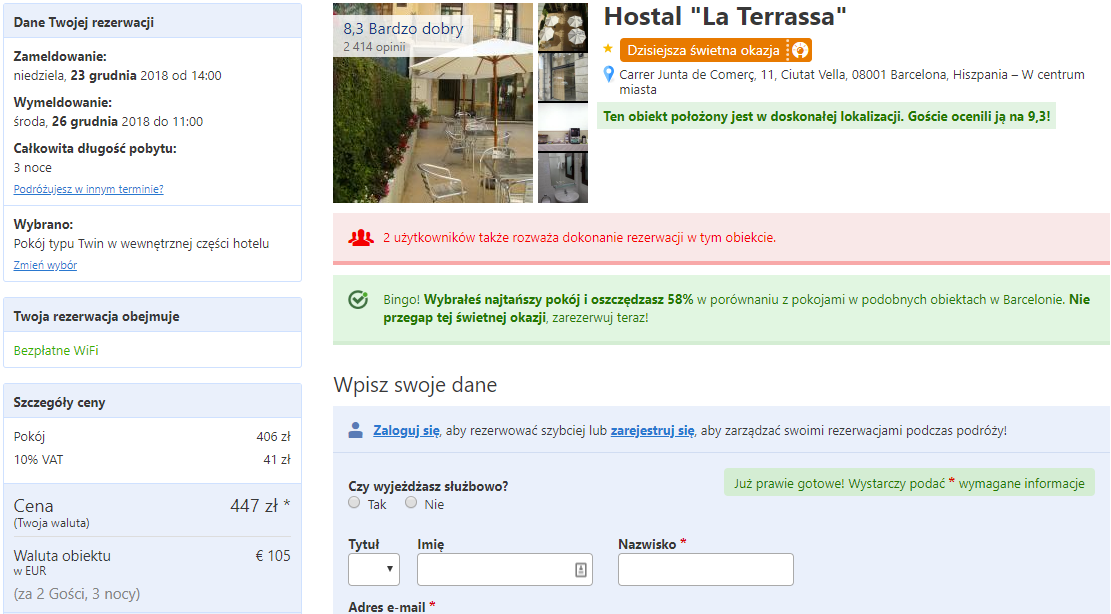1111x614 pixels.
Task: Click the zarejestruj się link
Action: 653,430
